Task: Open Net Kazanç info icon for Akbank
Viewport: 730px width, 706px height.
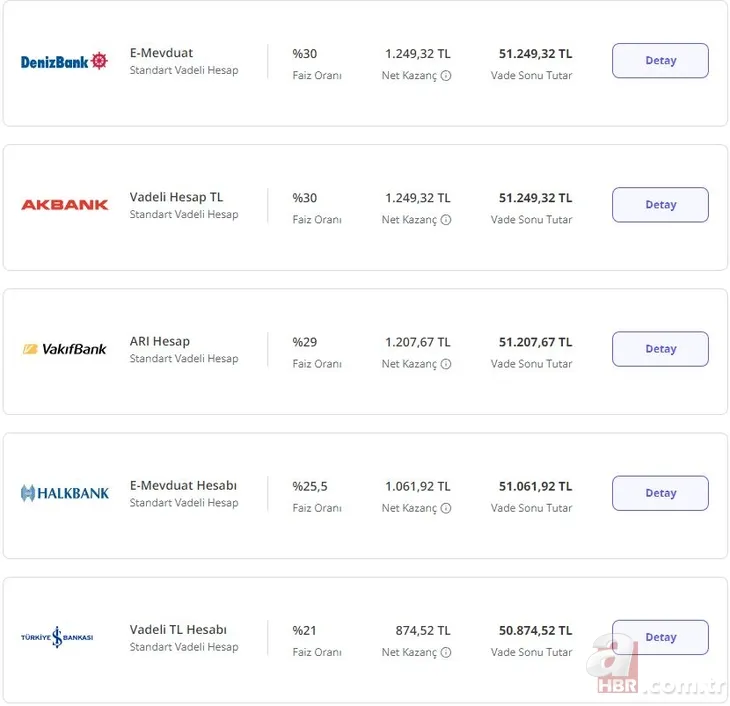Action: 446,220
